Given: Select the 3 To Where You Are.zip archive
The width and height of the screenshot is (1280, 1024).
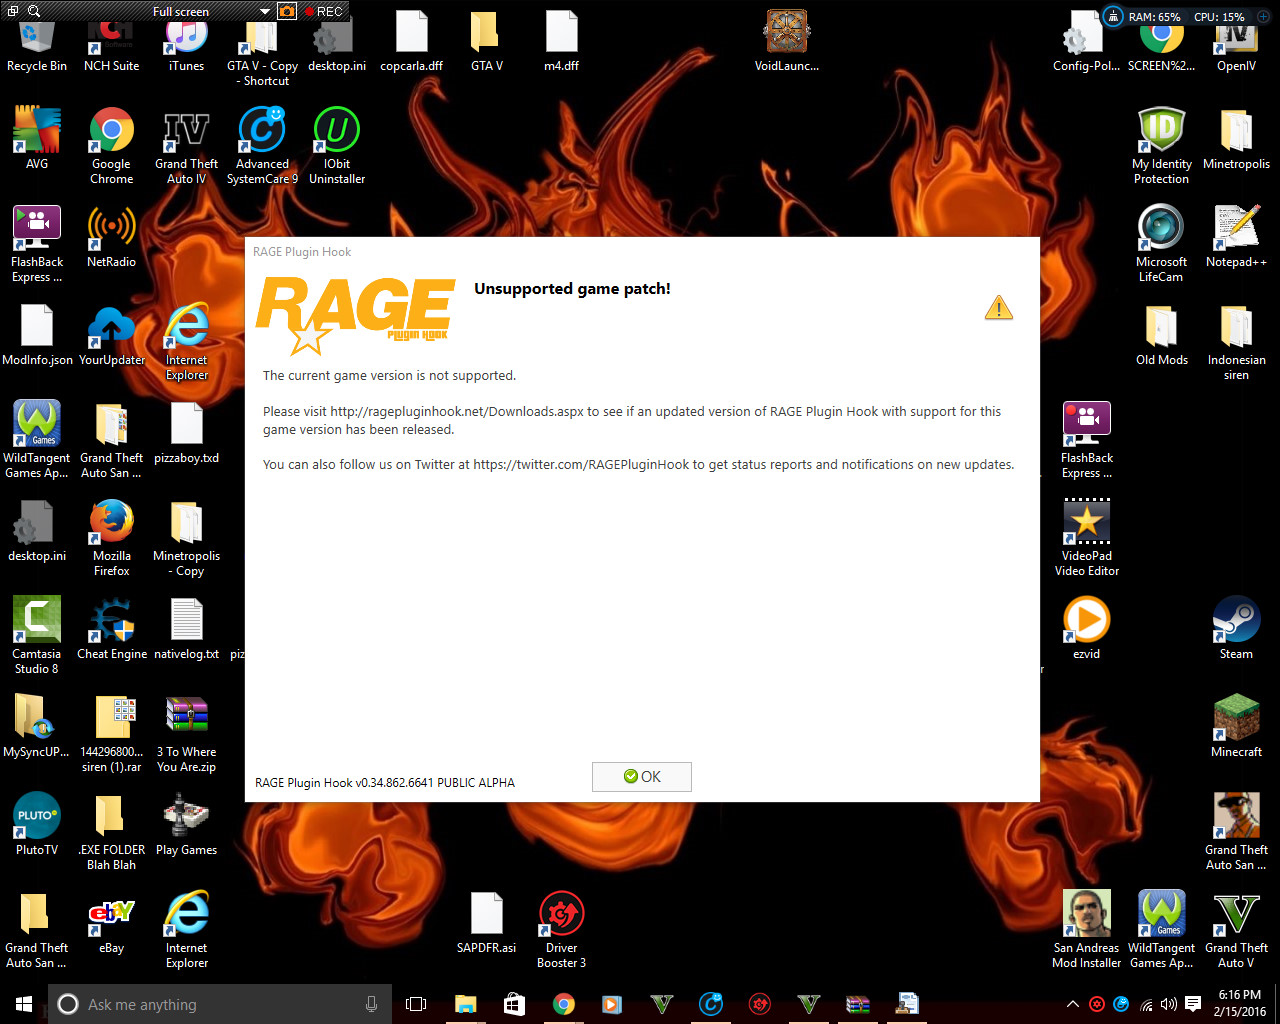Looking at the screenshot, I should click(x=186, y=735).
